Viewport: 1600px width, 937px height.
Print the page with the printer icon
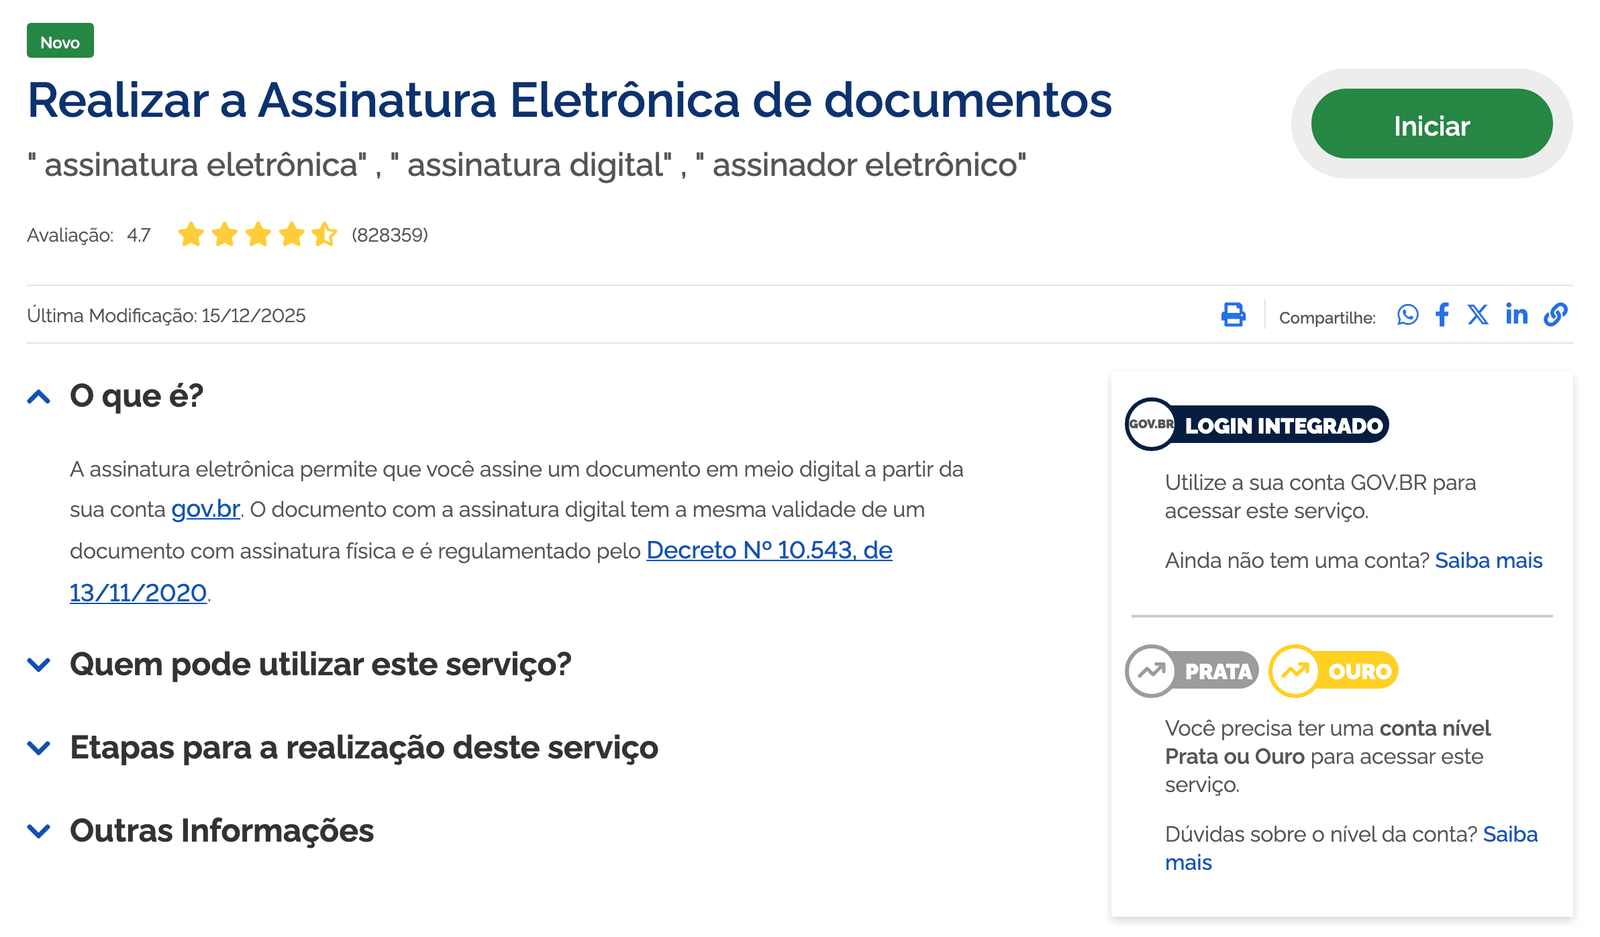1233,315
